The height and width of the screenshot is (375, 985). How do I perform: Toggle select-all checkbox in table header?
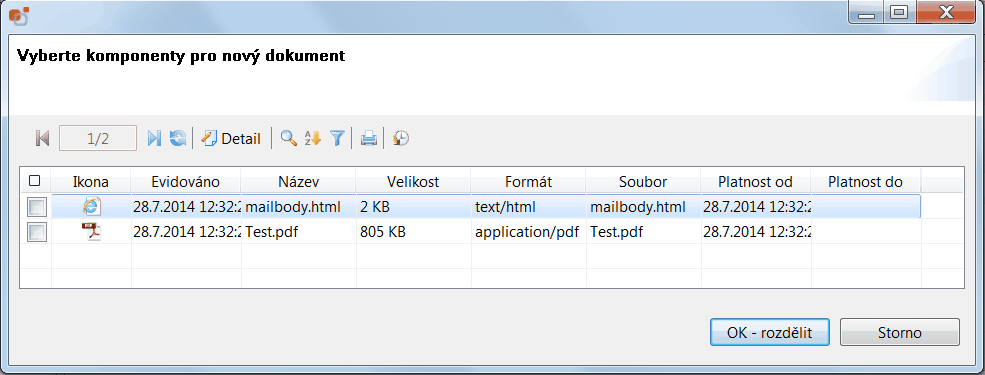(35, 181)
